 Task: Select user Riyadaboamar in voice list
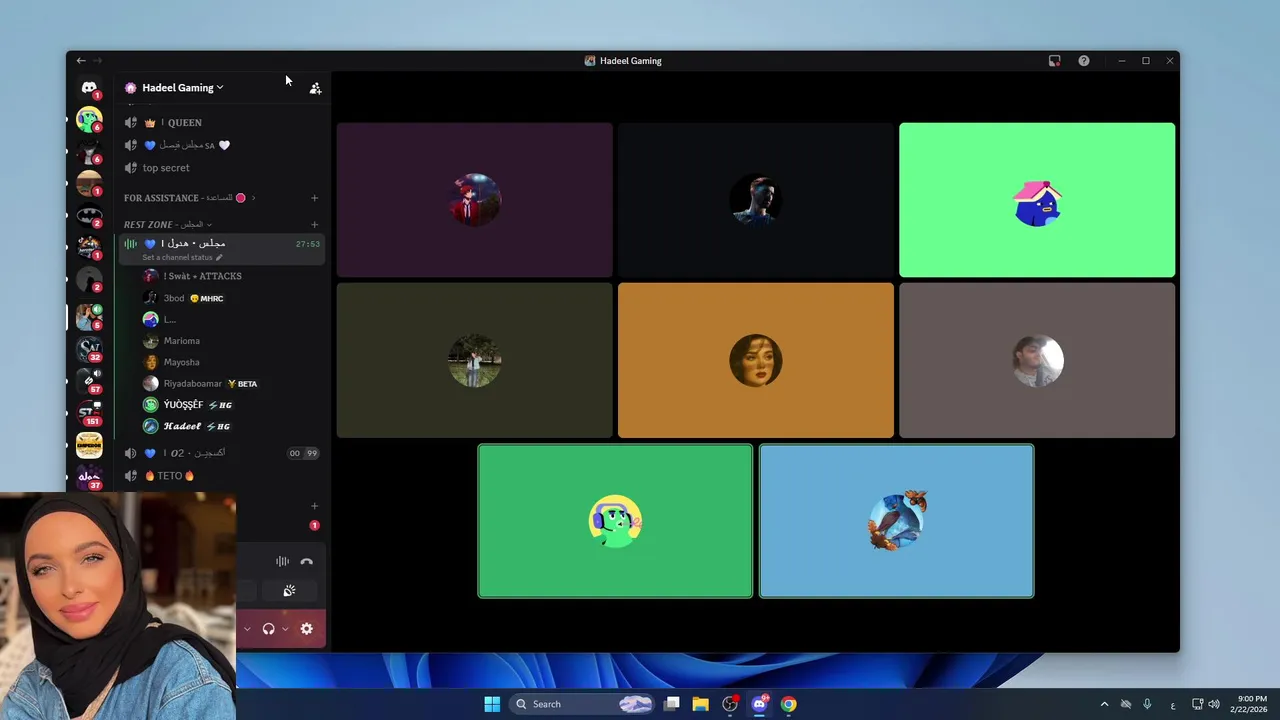coord(232,384)
